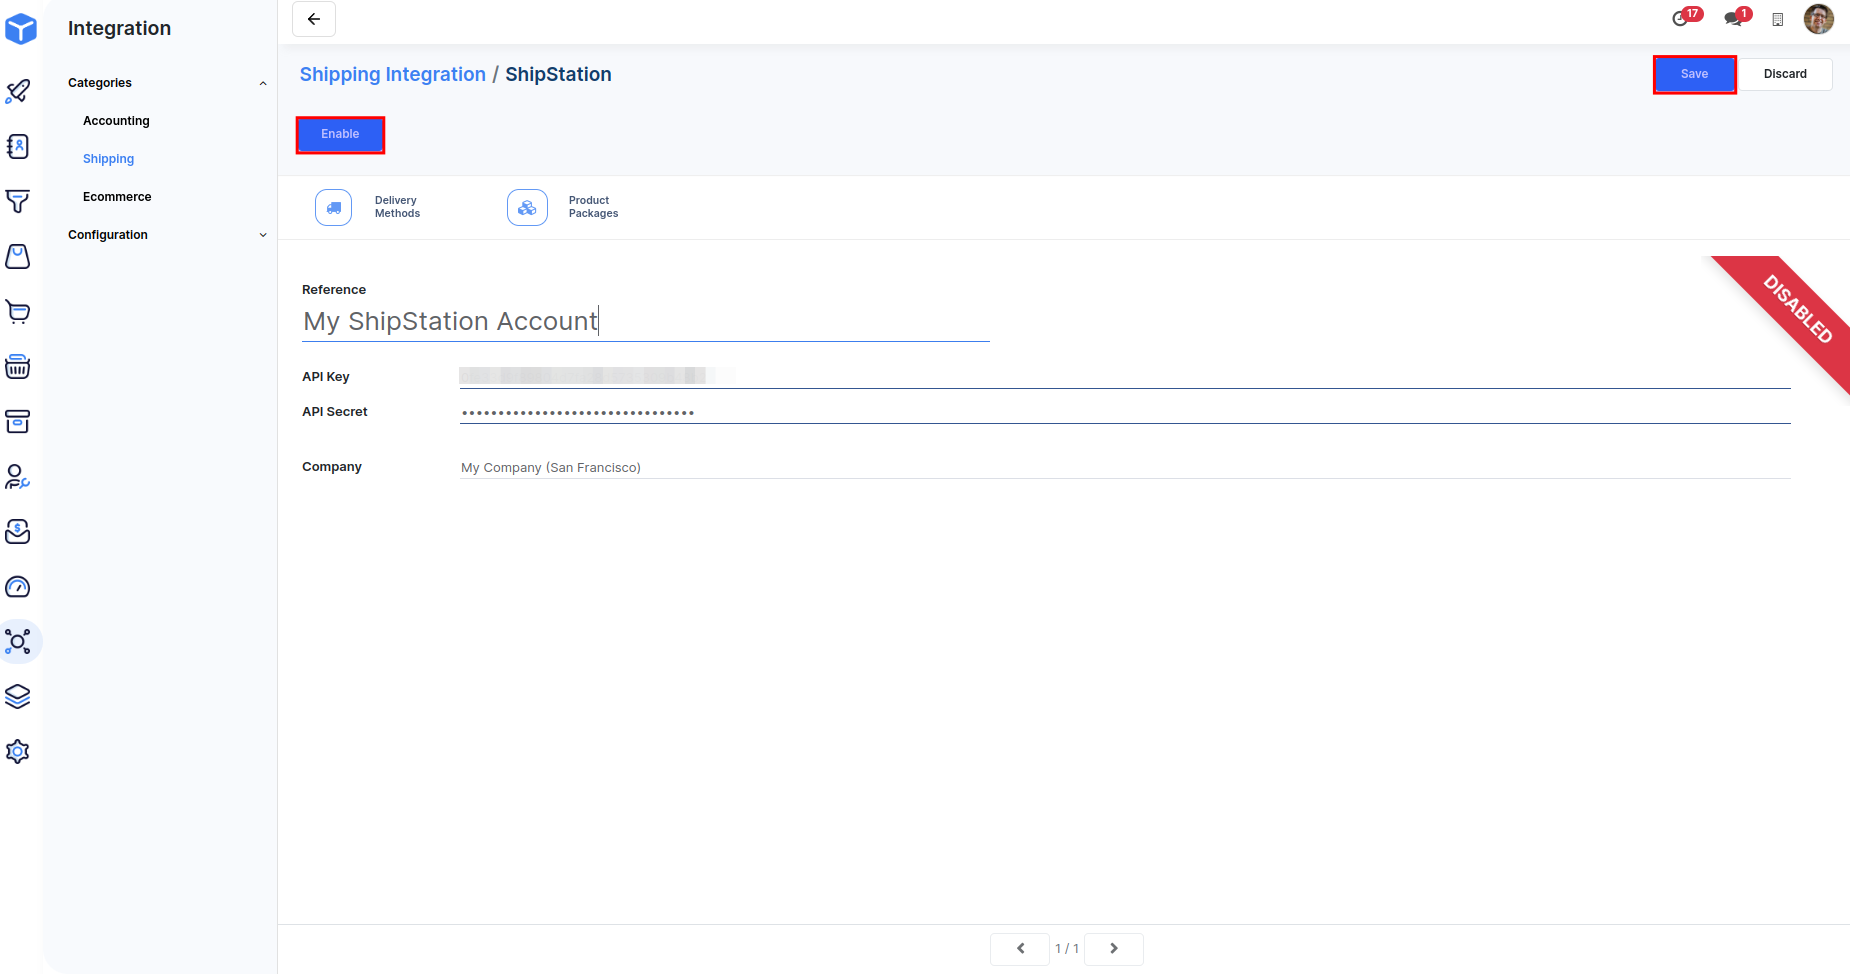This screenshot has height=974, width=1850.
Task: Open chat messages icon with 1 badge
Action: click(1733, 19)
